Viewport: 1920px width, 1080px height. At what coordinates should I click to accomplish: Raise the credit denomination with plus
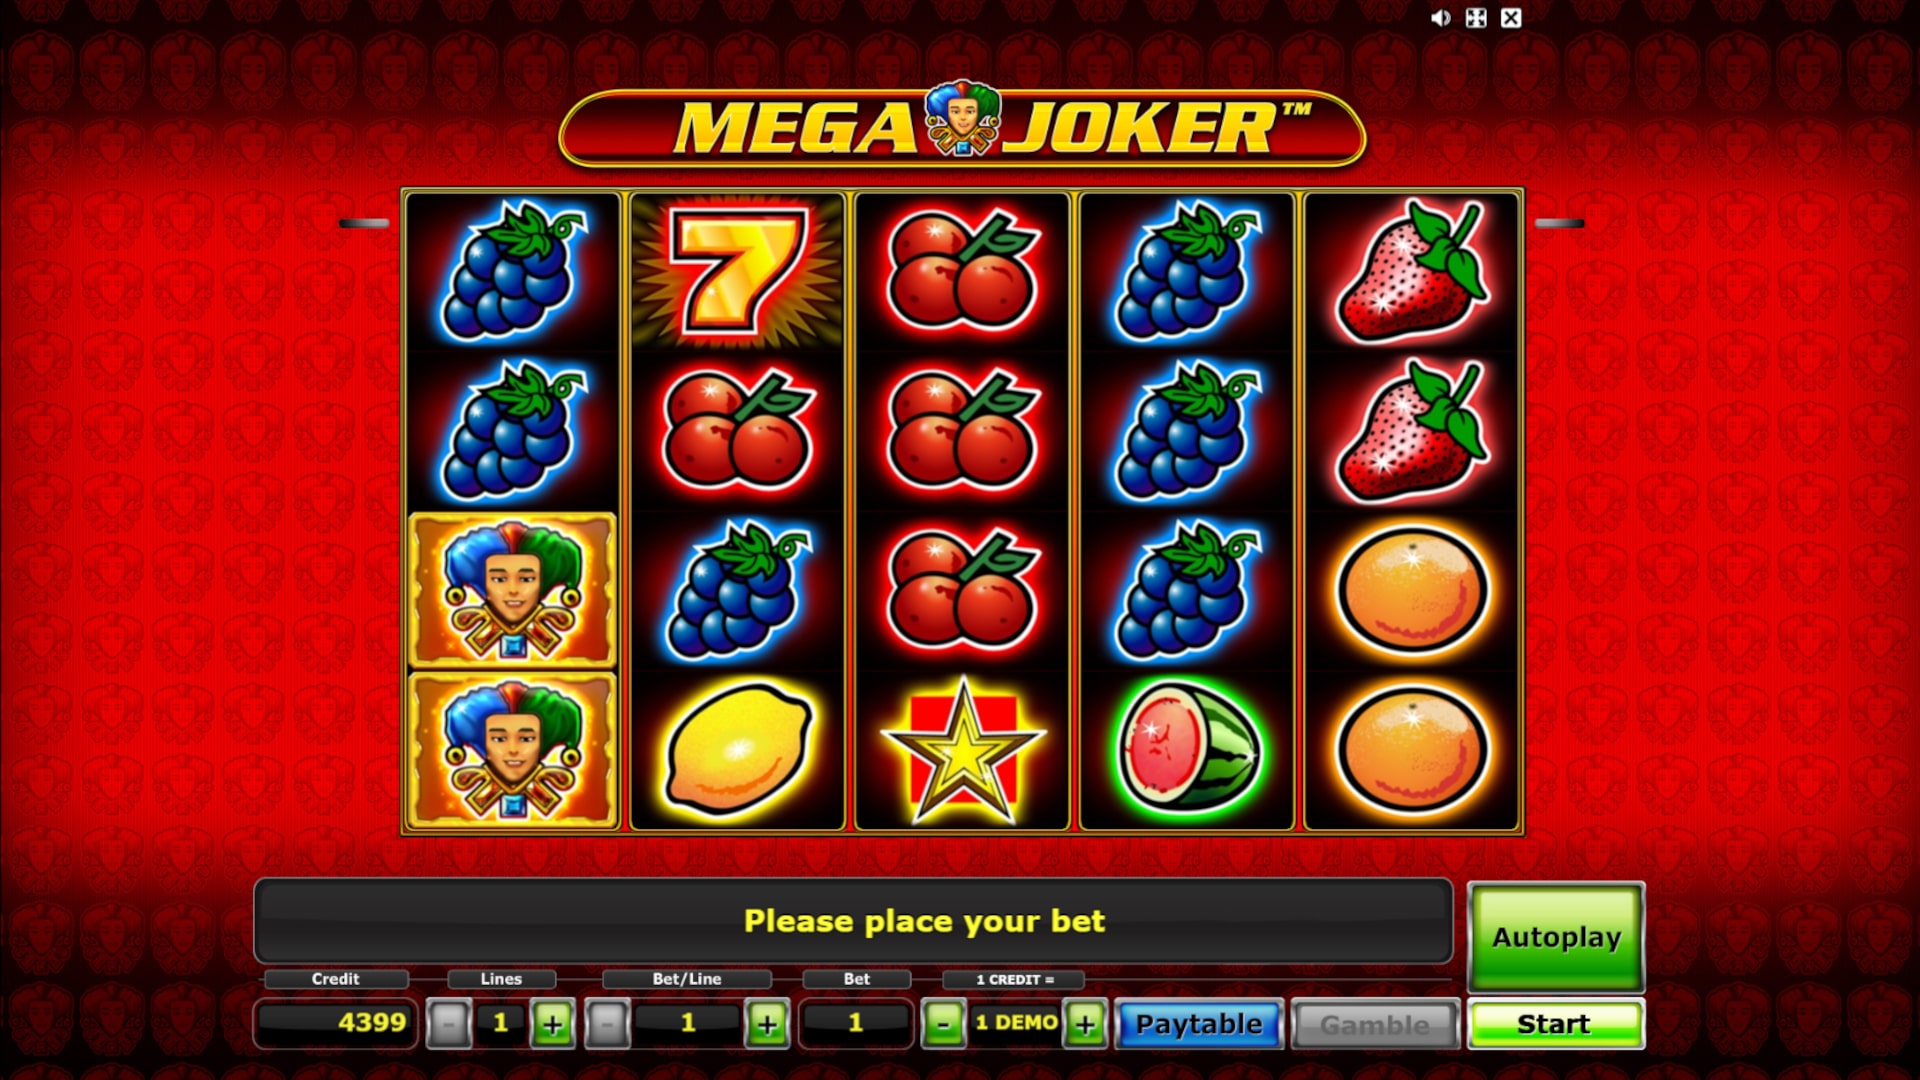pos(1085,1023)
